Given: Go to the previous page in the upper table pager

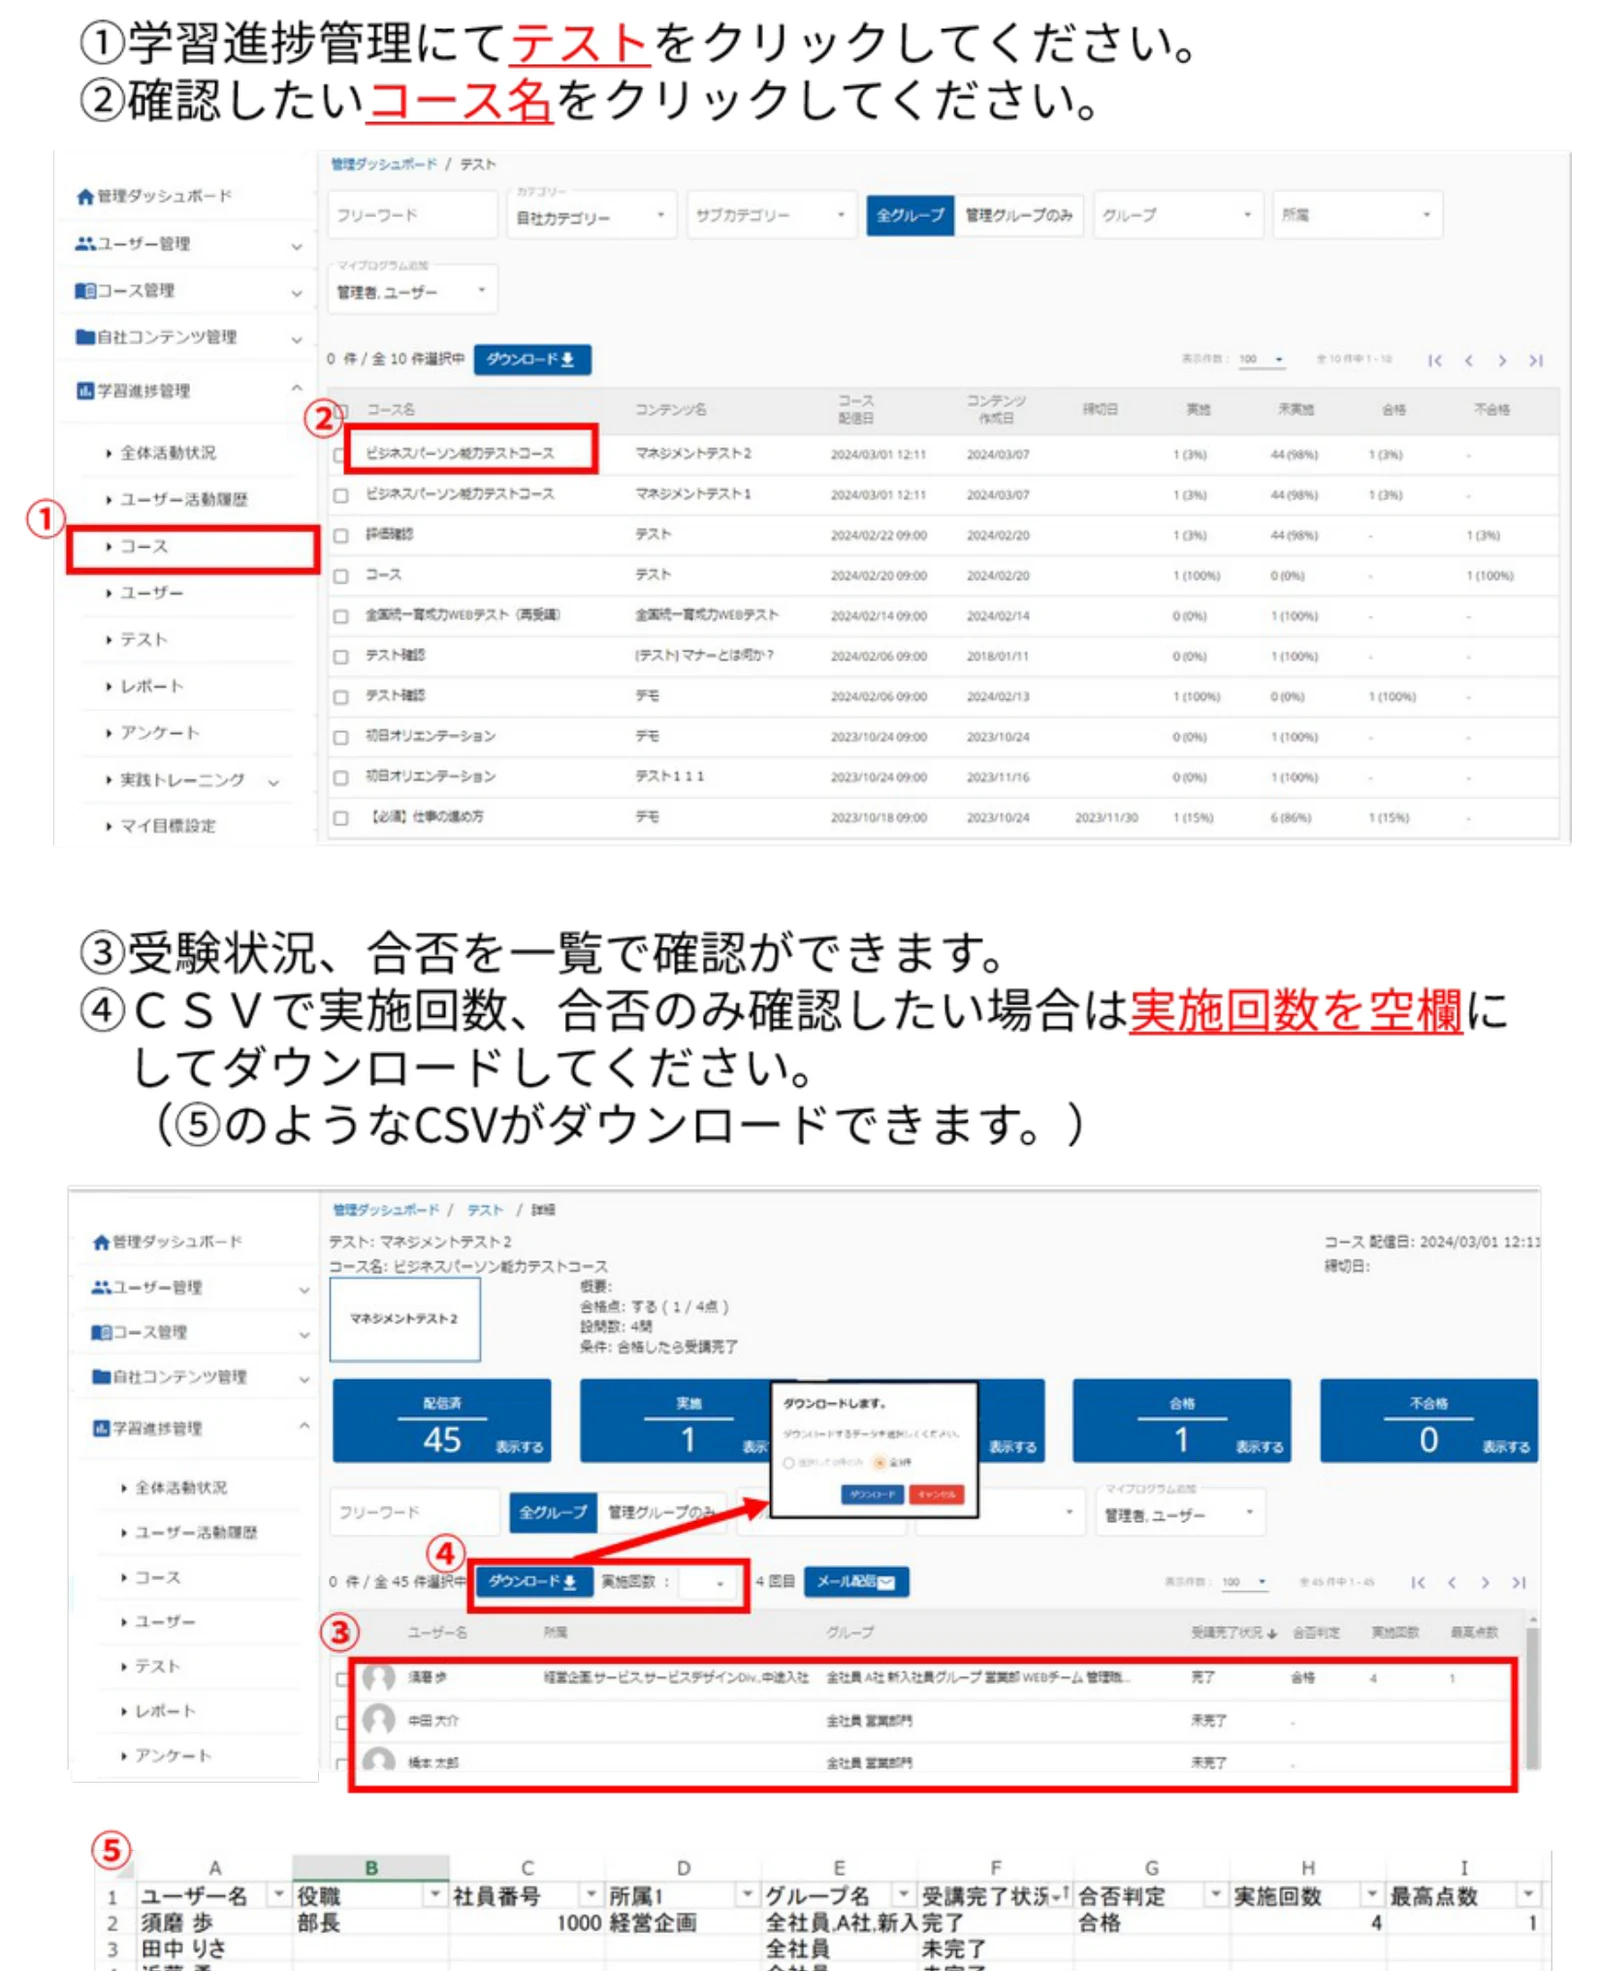Looking at the screenshot, I should point(1469,360).
